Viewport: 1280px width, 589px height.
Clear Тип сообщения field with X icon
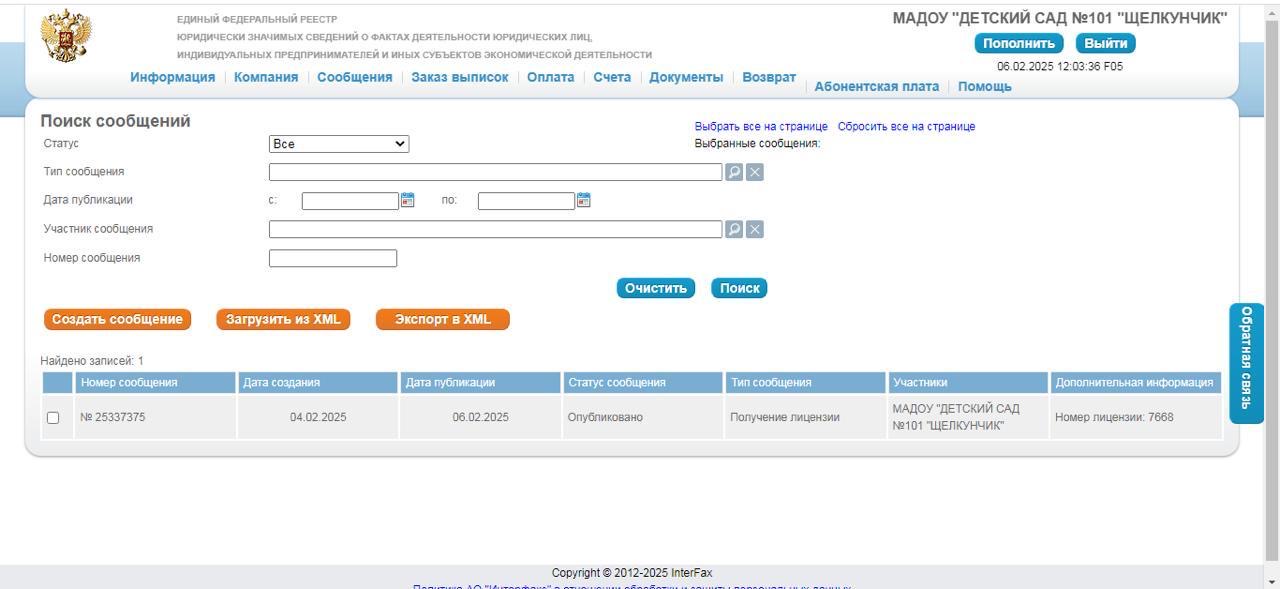tap(755, 172)
